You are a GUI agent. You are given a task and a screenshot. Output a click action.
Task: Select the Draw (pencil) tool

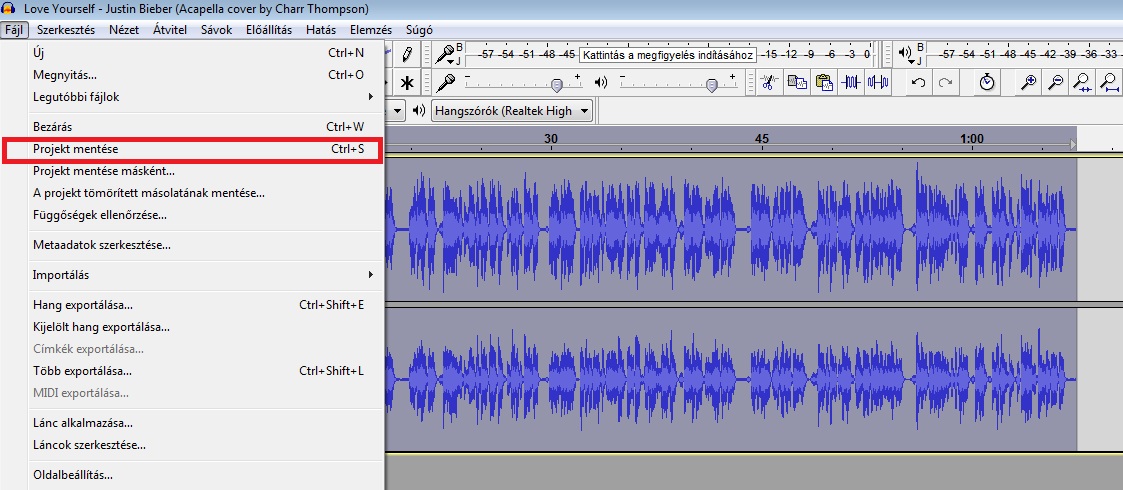click(x=407, y=54)
